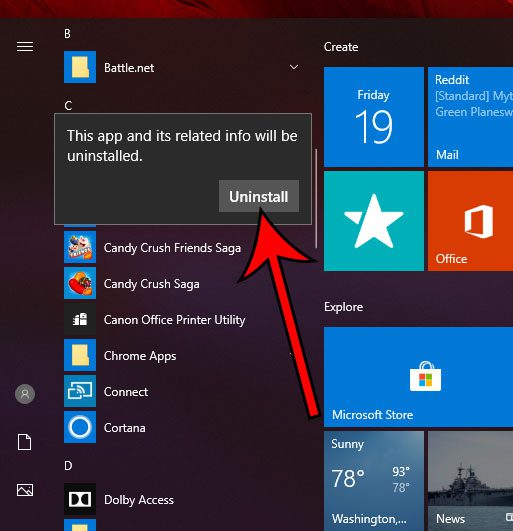Viewport: 513px width, 531px height.
Task: Open the Dolby Access icon
Action: pyautogui.click(x=80, y=499)
